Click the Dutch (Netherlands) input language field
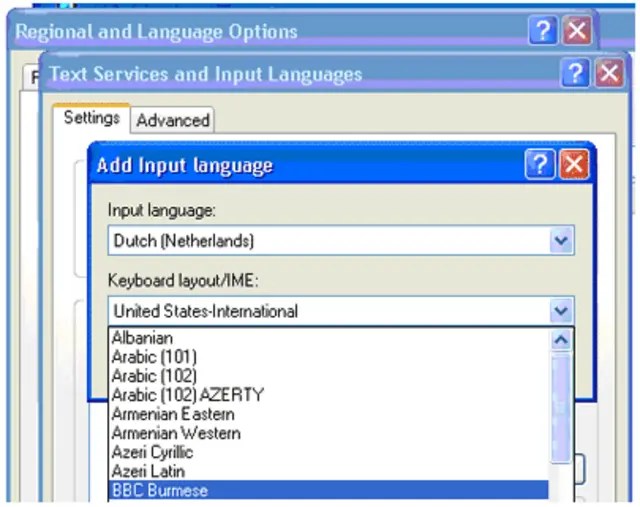 pos(328,241)
